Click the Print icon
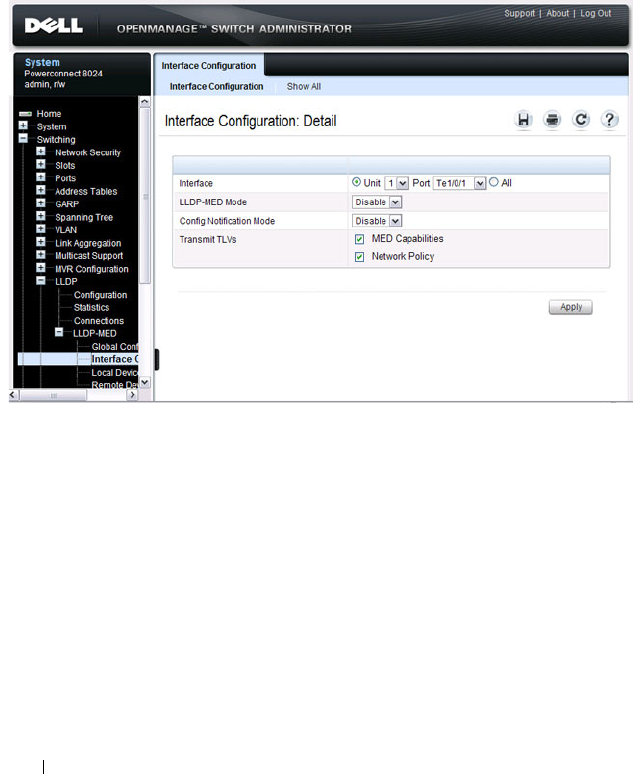The width and height of the screenshot is (641, 774). [x=552, y=120]
